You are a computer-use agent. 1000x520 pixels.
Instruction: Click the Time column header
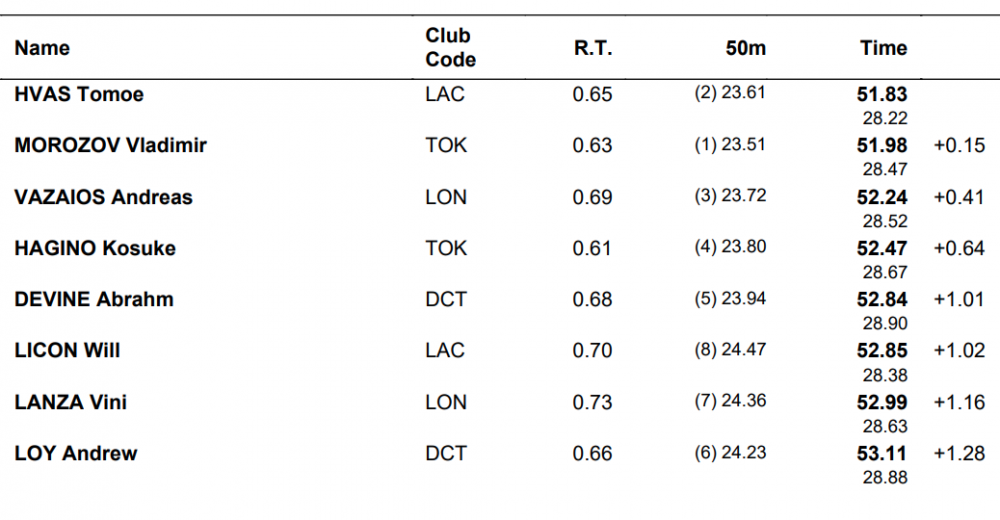883,48
